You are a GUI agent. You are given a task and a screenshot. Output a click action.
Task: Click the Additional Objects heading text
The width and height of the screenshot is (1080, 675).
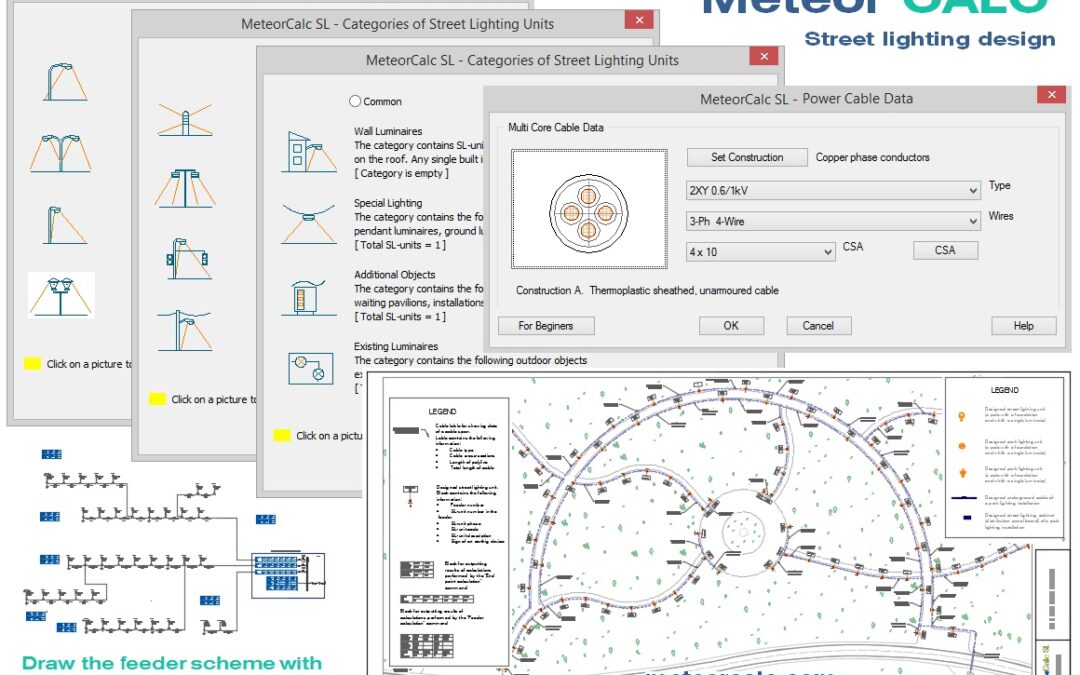point(395,275)
